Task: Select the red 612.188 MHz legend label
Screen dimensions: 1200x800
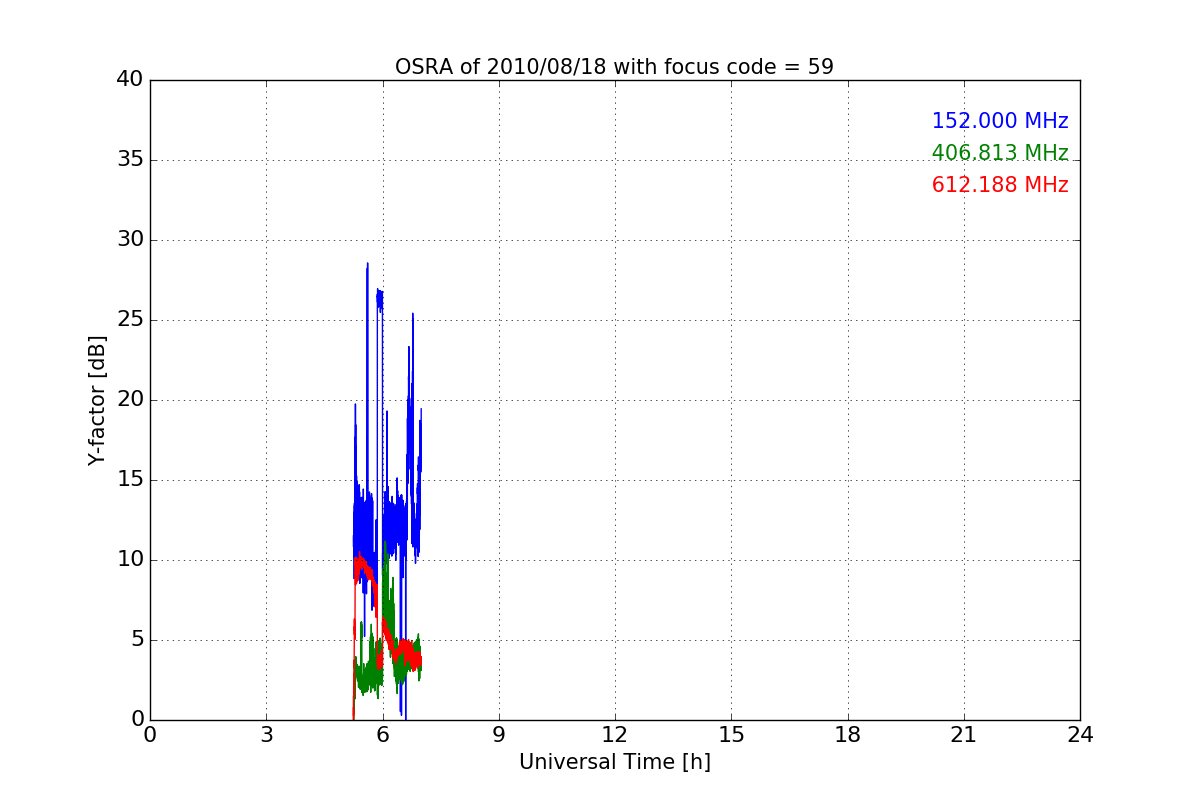Action: [x=1000, y=185]
